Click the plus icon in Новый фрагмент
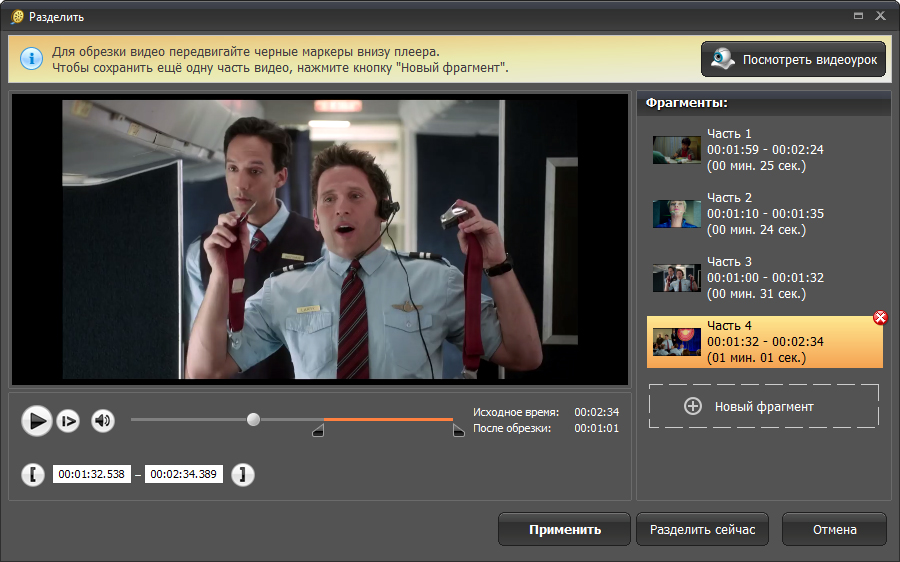 [x=693, y=406]
